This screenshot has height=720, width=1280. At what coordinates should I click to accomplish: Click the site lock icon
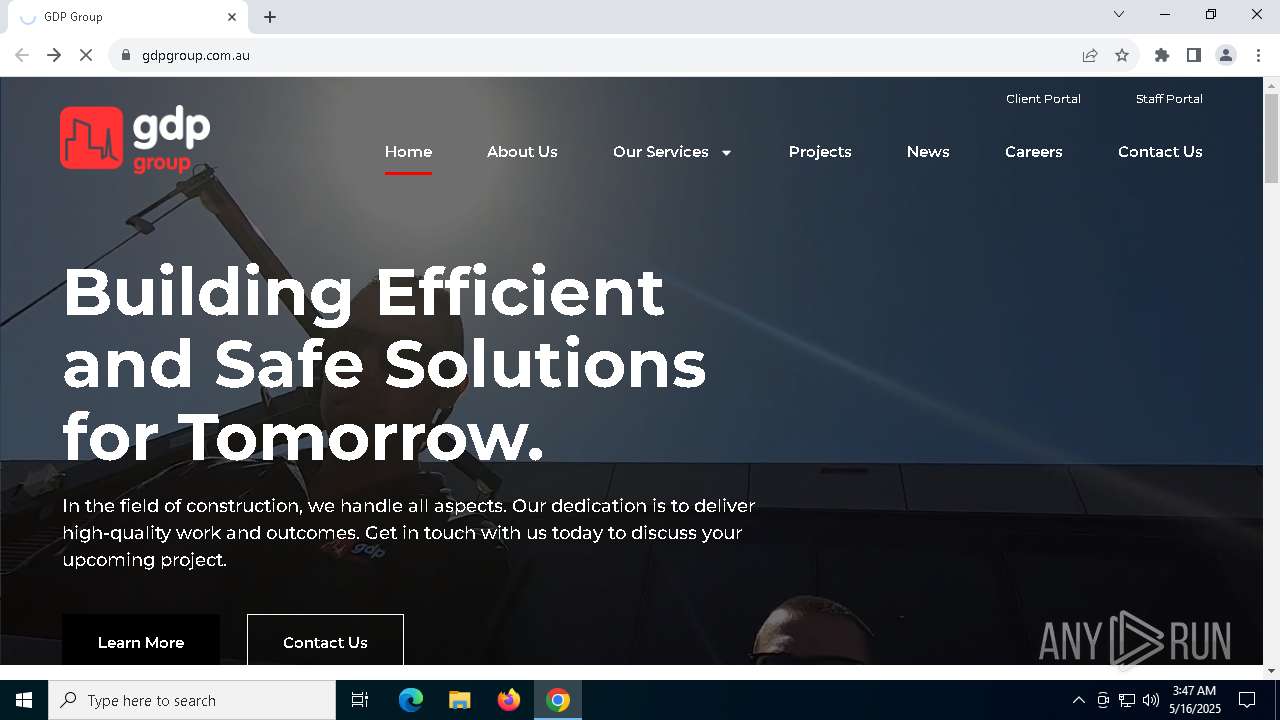click(x=126, y=55)
